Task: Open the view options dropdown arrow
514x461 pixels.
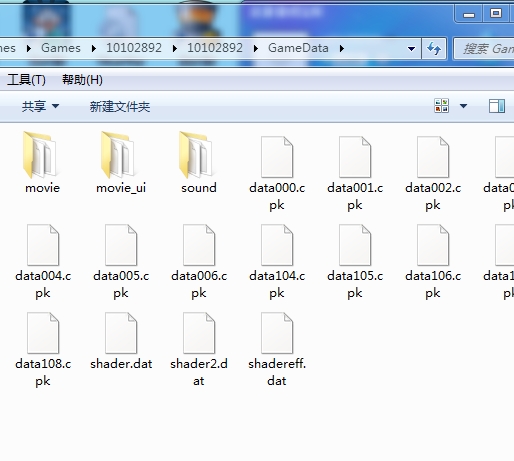Action: tap(463, 106)
